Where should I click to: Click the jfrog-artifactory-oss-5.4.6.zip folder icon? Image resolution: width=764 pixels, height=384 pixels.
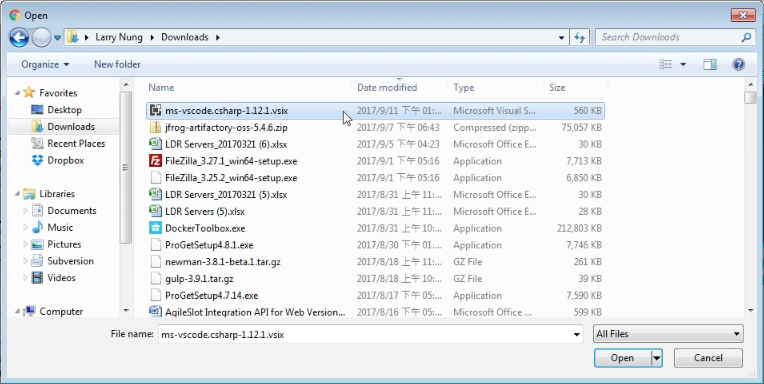point(155,128)
